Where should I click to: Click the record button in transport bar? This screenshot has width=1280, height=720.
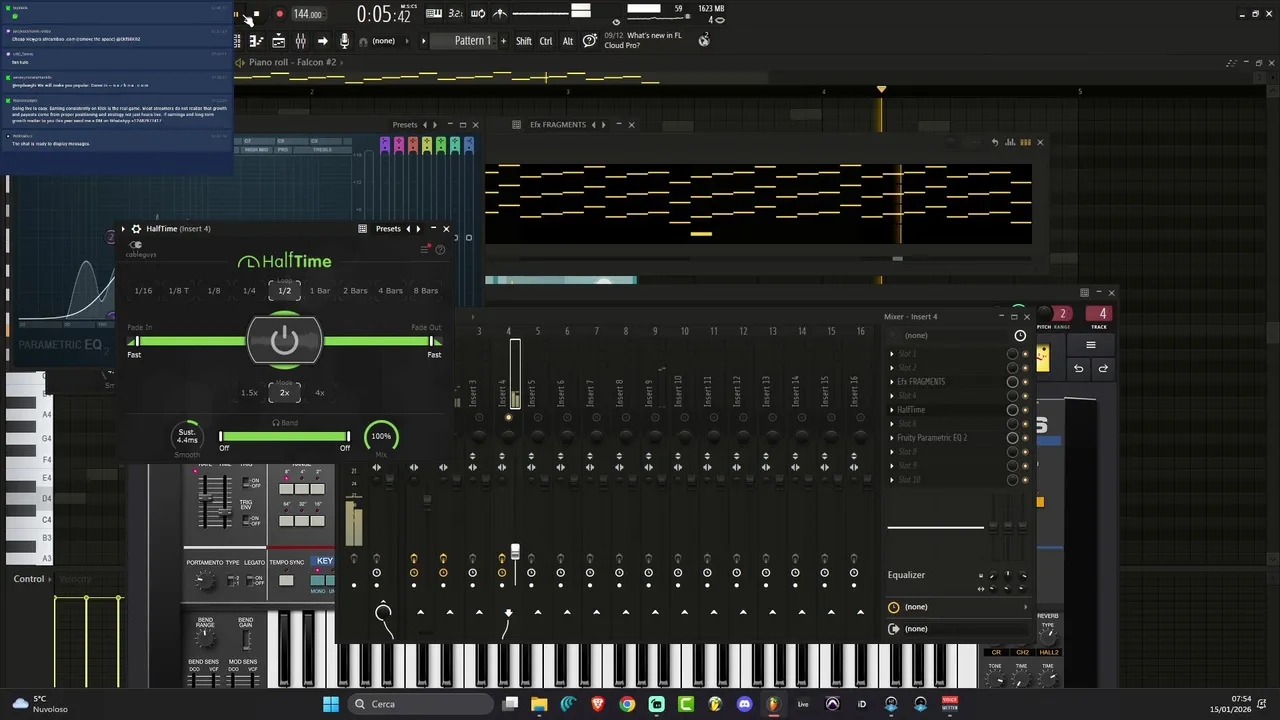[x=279, y=14]
